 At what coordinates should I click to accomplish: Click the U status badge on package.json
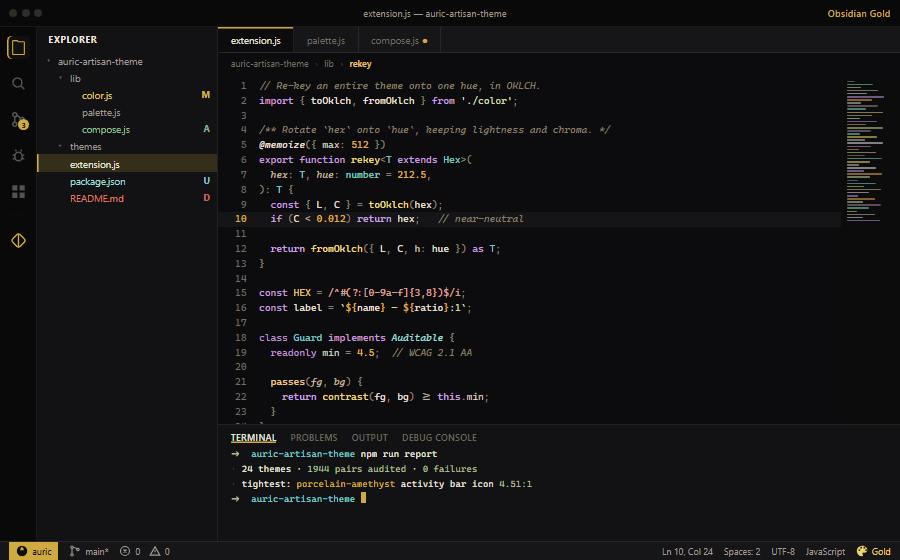click(x=206, y=181)
